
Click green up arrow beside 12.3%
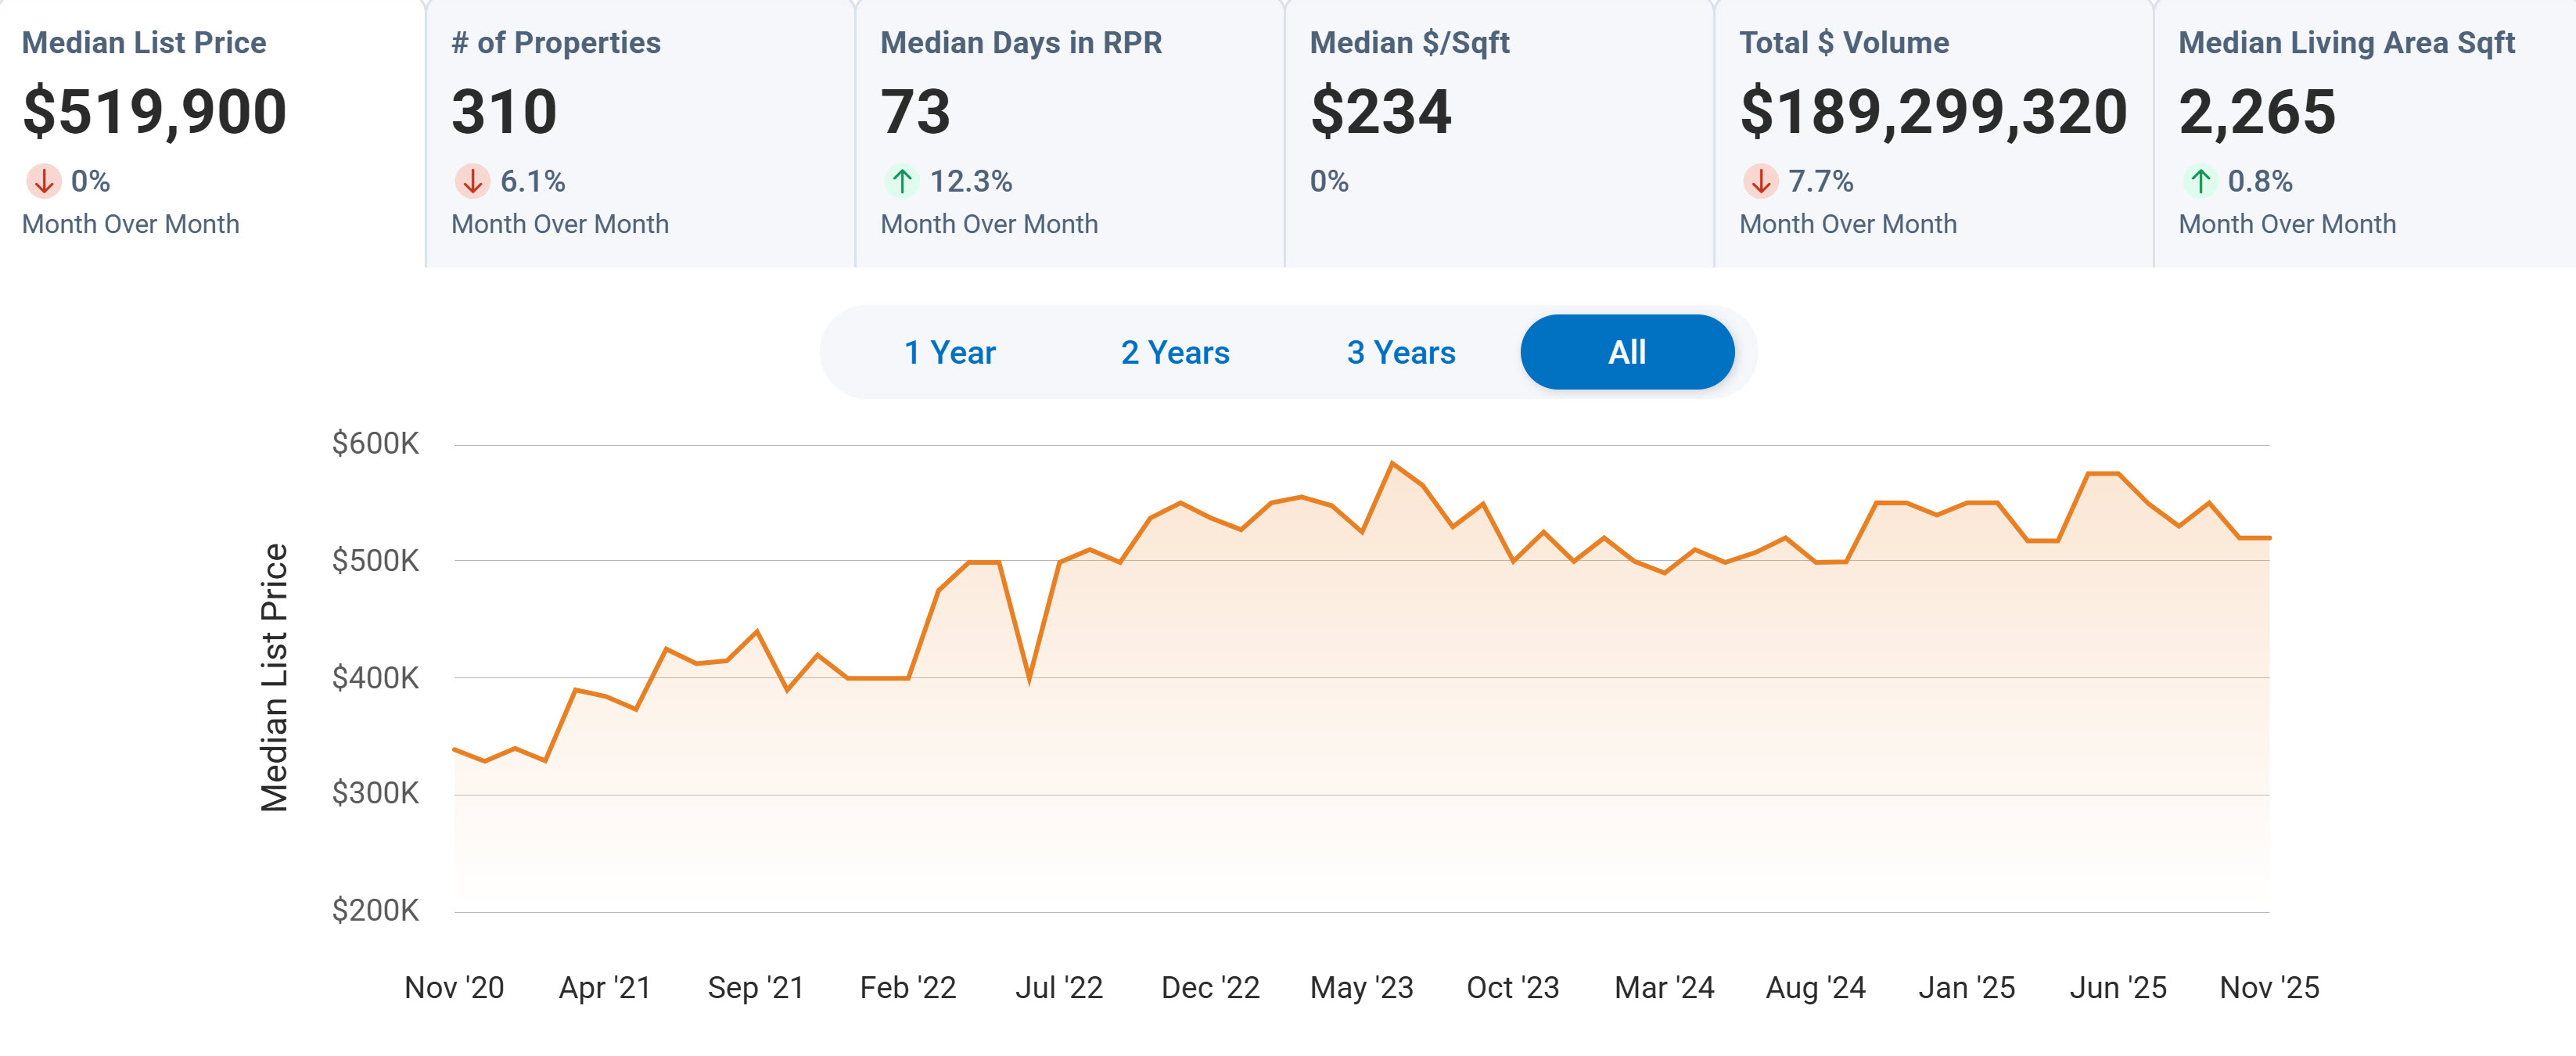tap(901, 181)
